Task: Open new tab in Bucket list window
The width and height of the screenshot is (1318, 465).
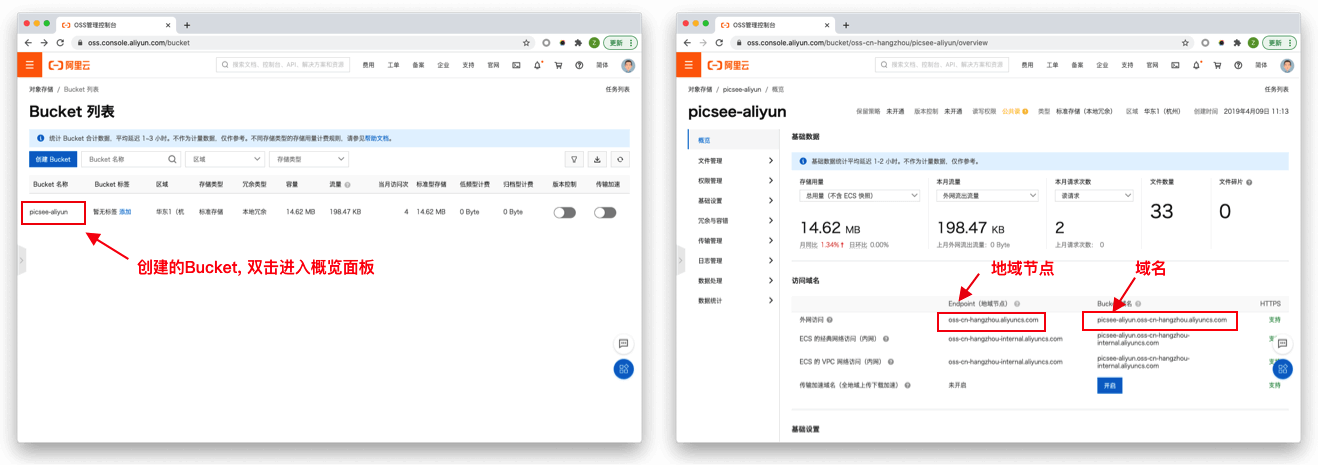Action: tap(187, 25)
